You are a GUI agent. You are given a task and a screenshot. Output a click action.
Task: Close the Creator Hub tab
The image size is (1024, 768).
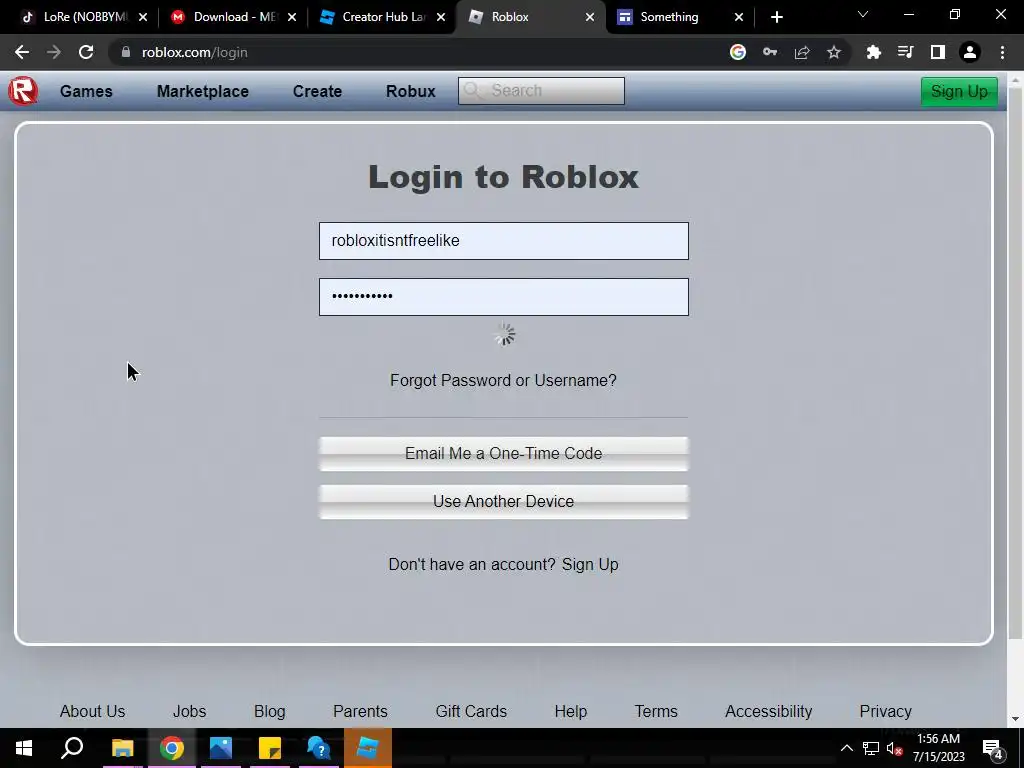click(x=441, y=17)
